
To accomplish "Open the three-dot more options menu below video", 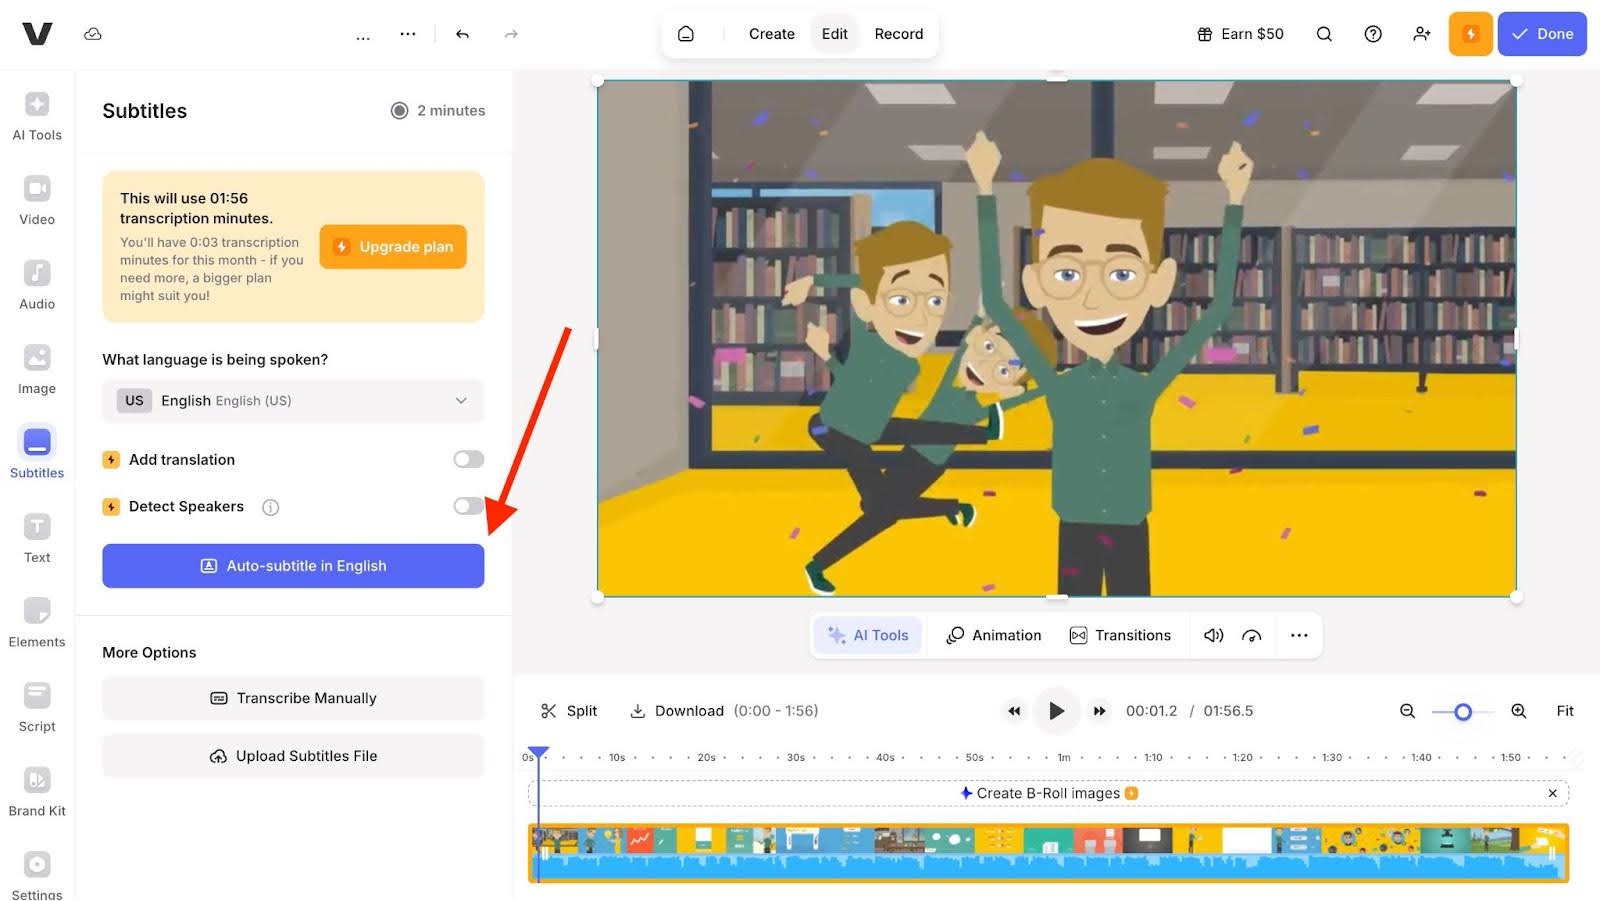I will click(x=1299, y=636).
